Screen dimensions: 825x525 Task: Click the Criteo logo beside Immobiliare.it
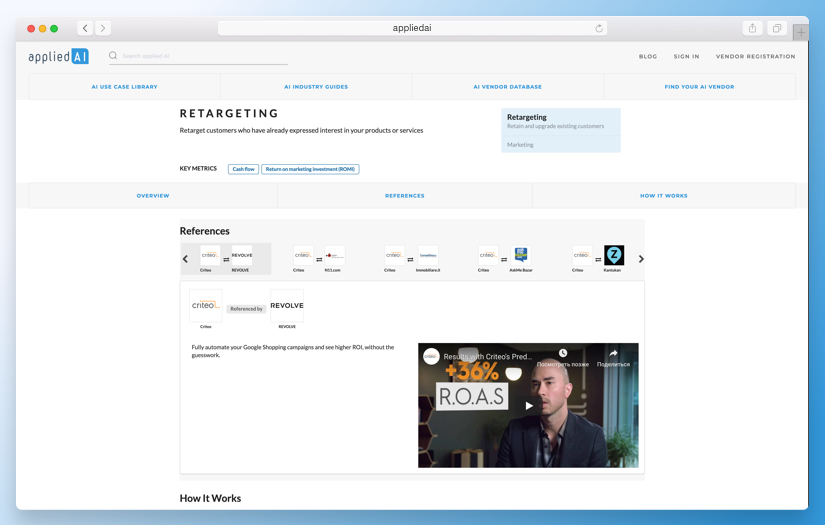pyautogui.click(x=394, y=255)
